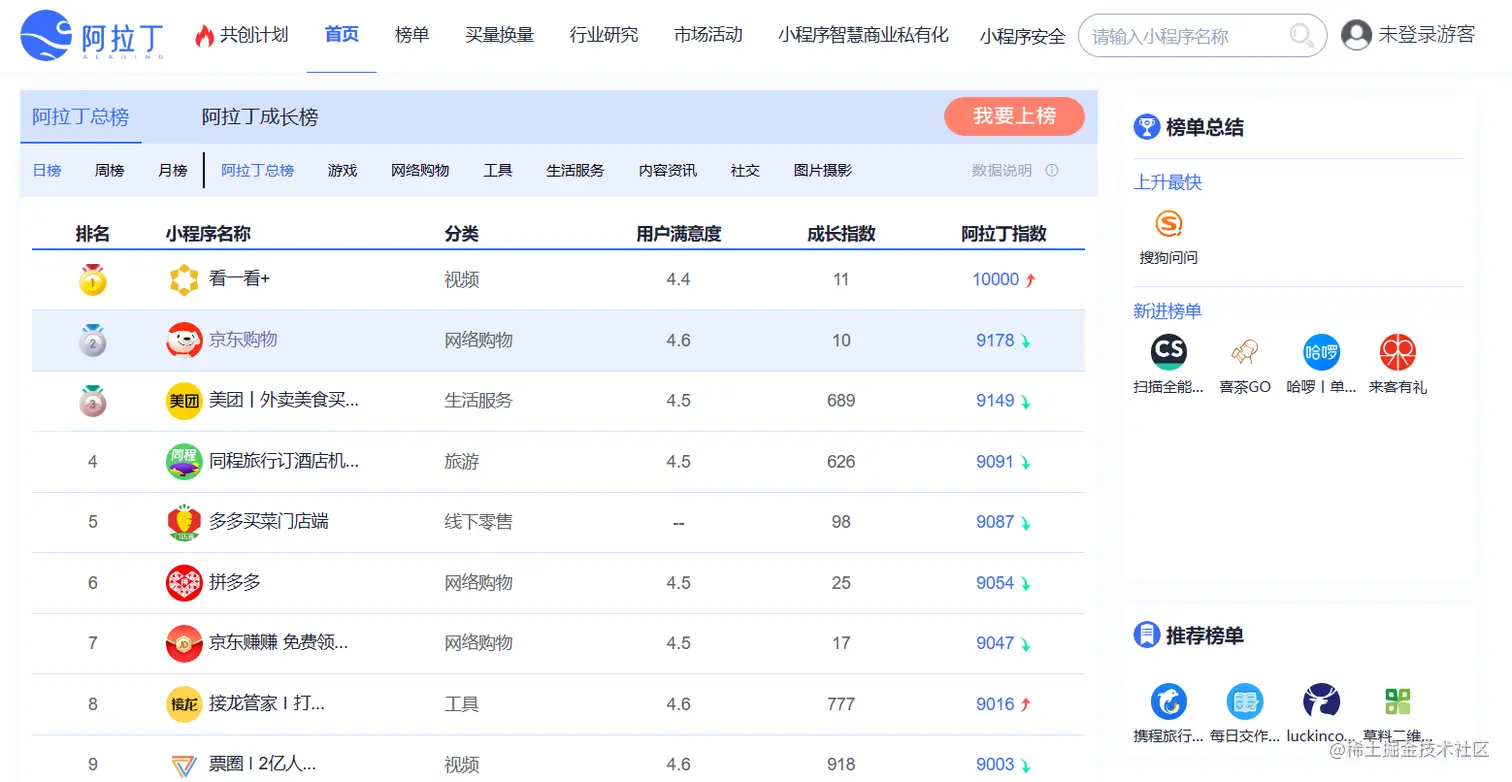
Task: Filter ranking by 内容资讯
Action: 668,171
